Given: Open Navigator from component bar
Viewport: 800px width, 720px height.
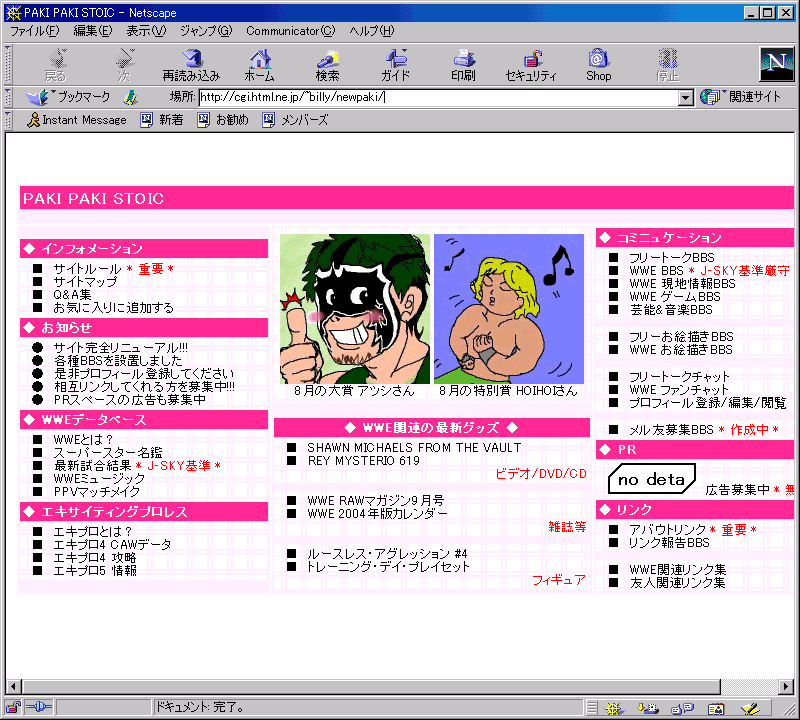Looking at the screenshot, I should (614, 708).
